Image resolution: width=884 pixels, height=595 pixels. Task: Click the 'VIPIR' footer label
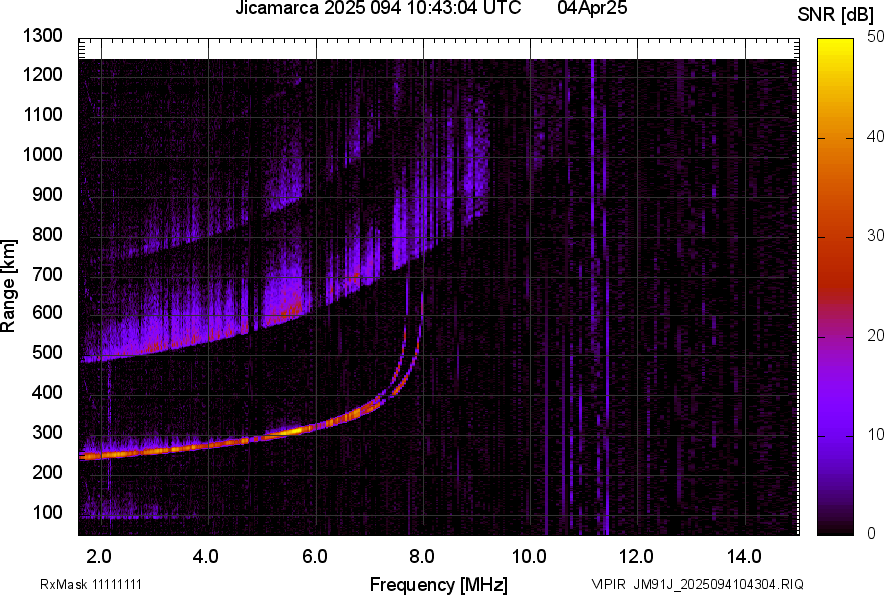(609, 584)
